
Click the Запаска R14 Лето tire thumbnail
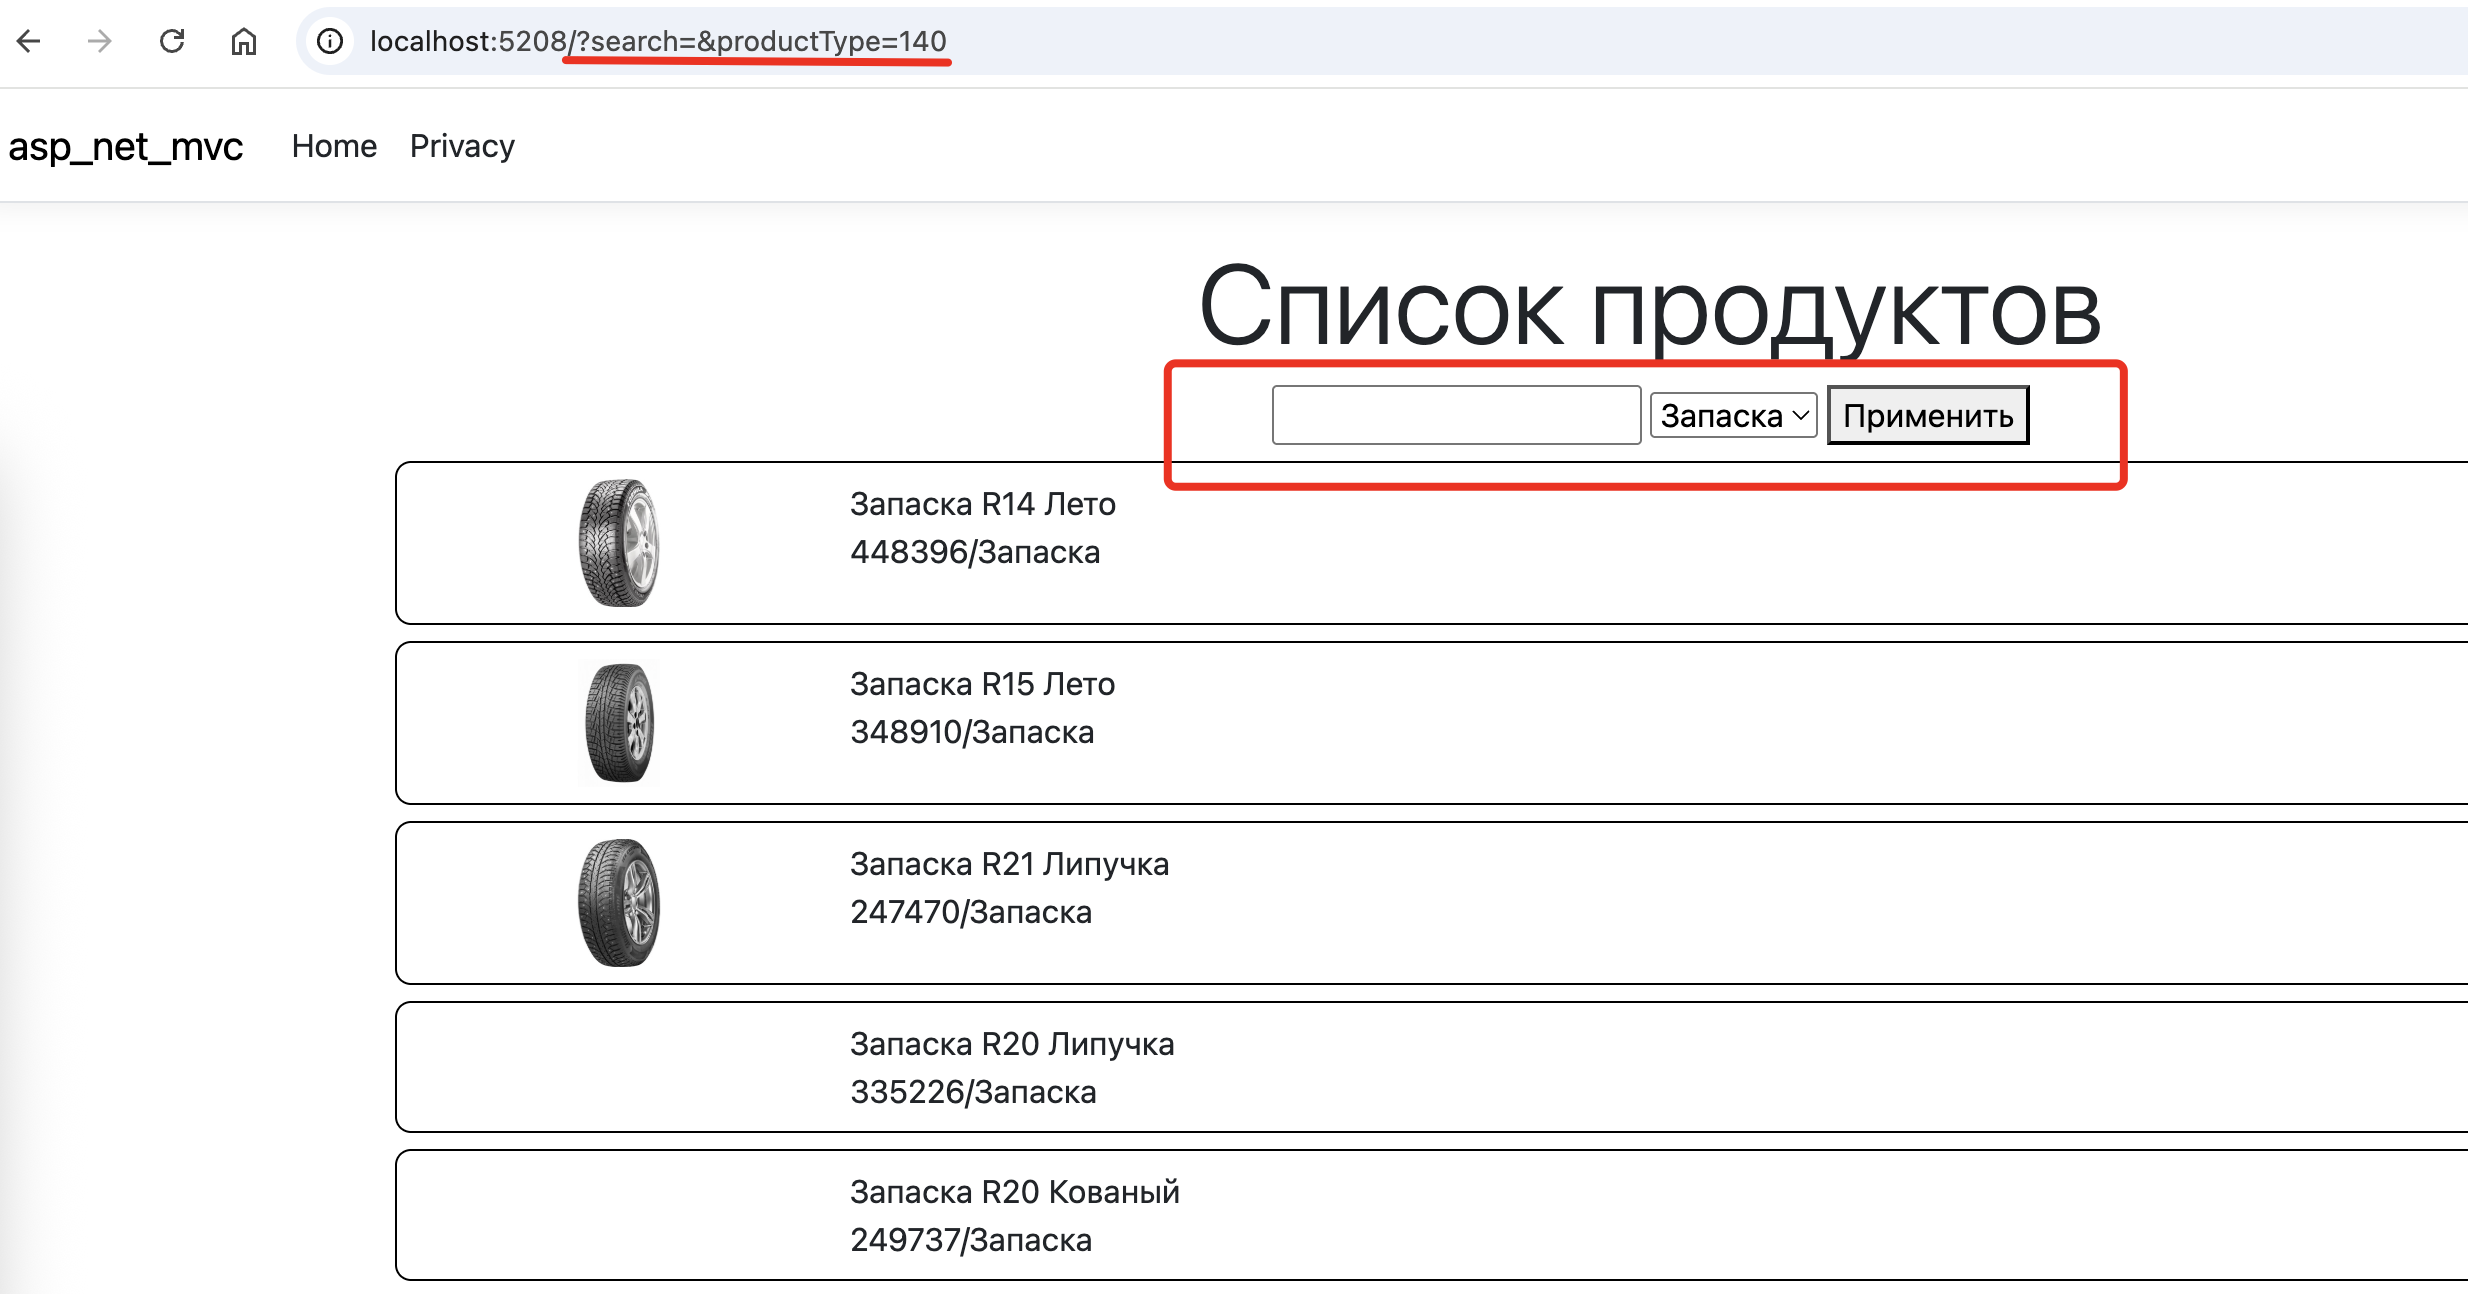coord(619,543)
